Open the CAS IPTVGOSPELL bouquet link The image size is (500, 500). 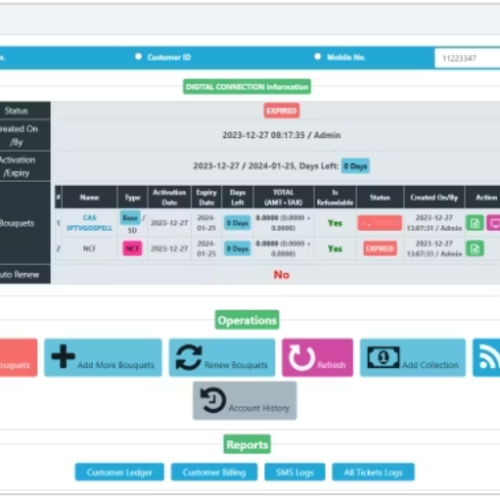tap(89, 223)
